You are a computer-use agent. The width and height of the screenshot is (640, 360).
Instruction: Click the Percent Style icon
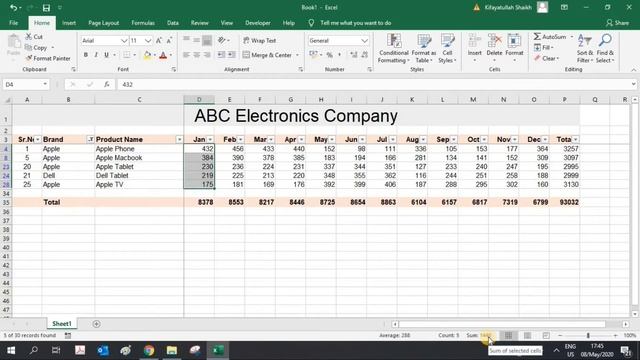pos(329,55)
